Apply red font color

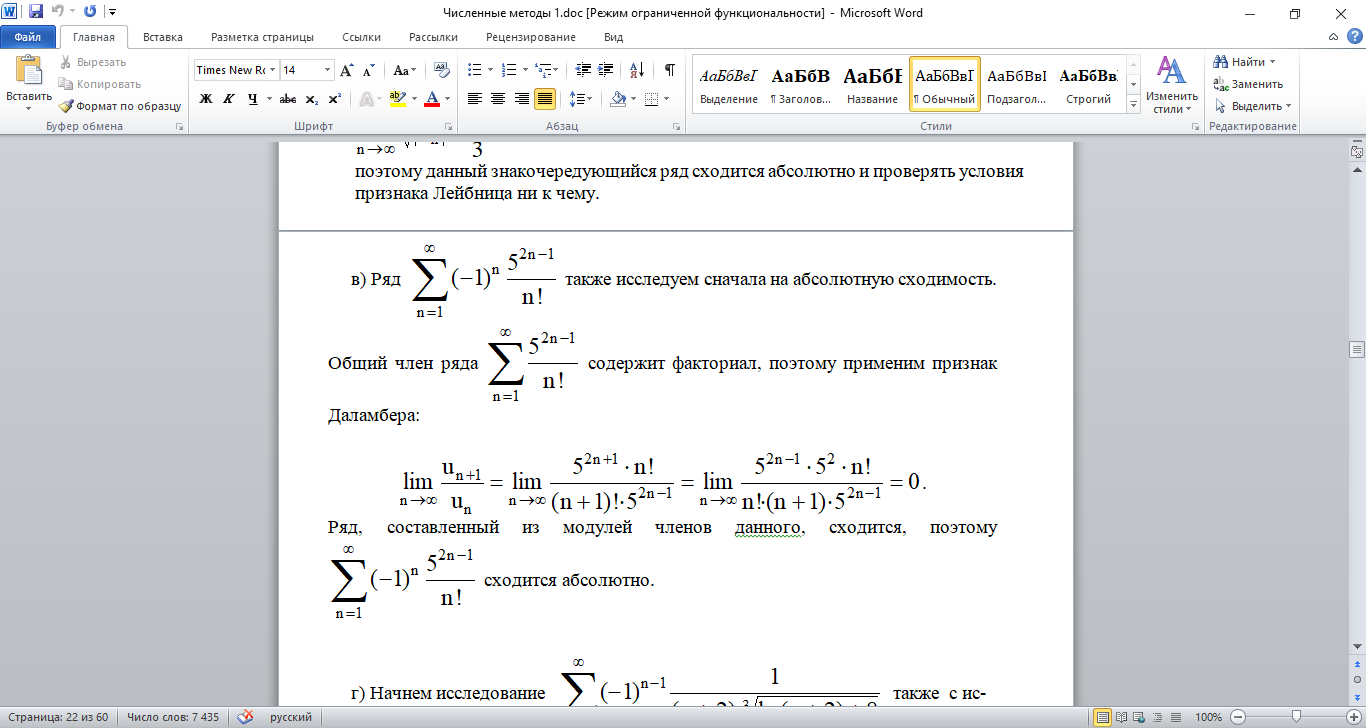pyautogui.click(x=432, y=99)
